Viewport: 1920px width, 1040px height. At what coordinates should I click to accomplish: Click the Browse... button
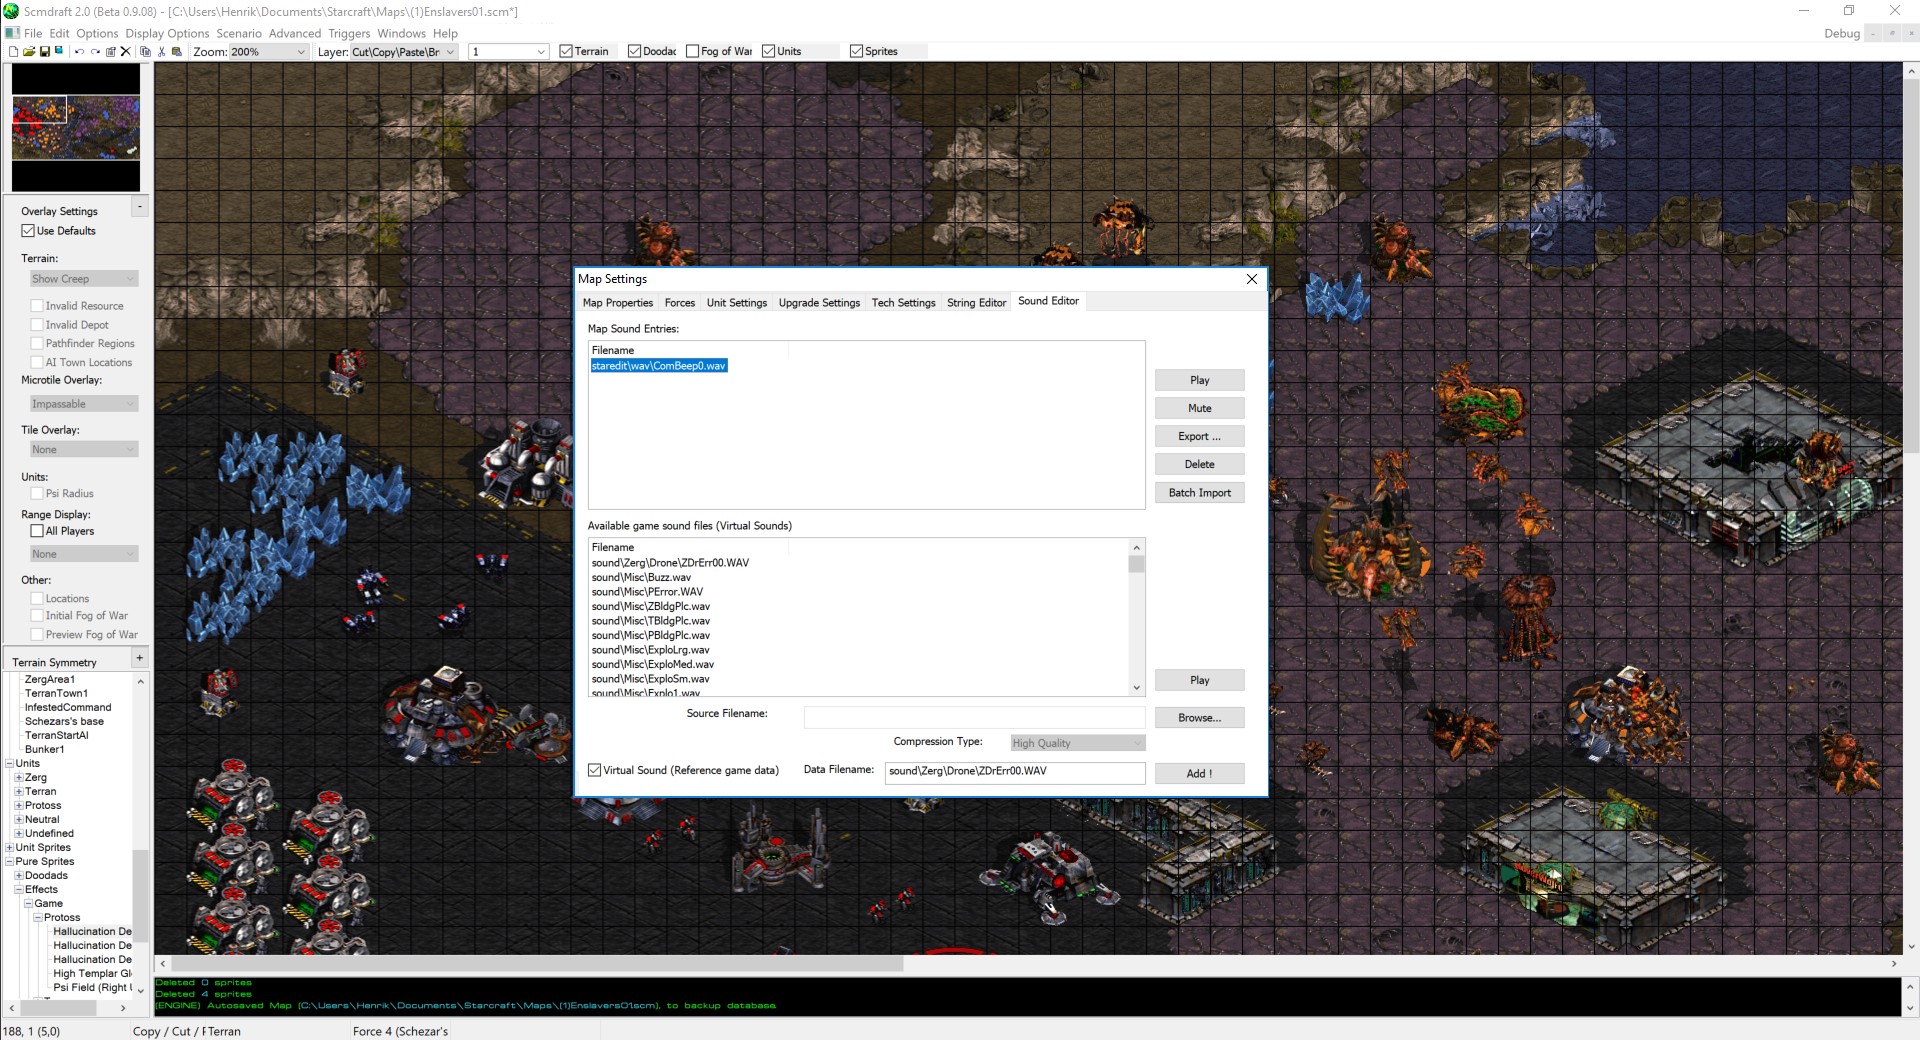click(1199, 718)
